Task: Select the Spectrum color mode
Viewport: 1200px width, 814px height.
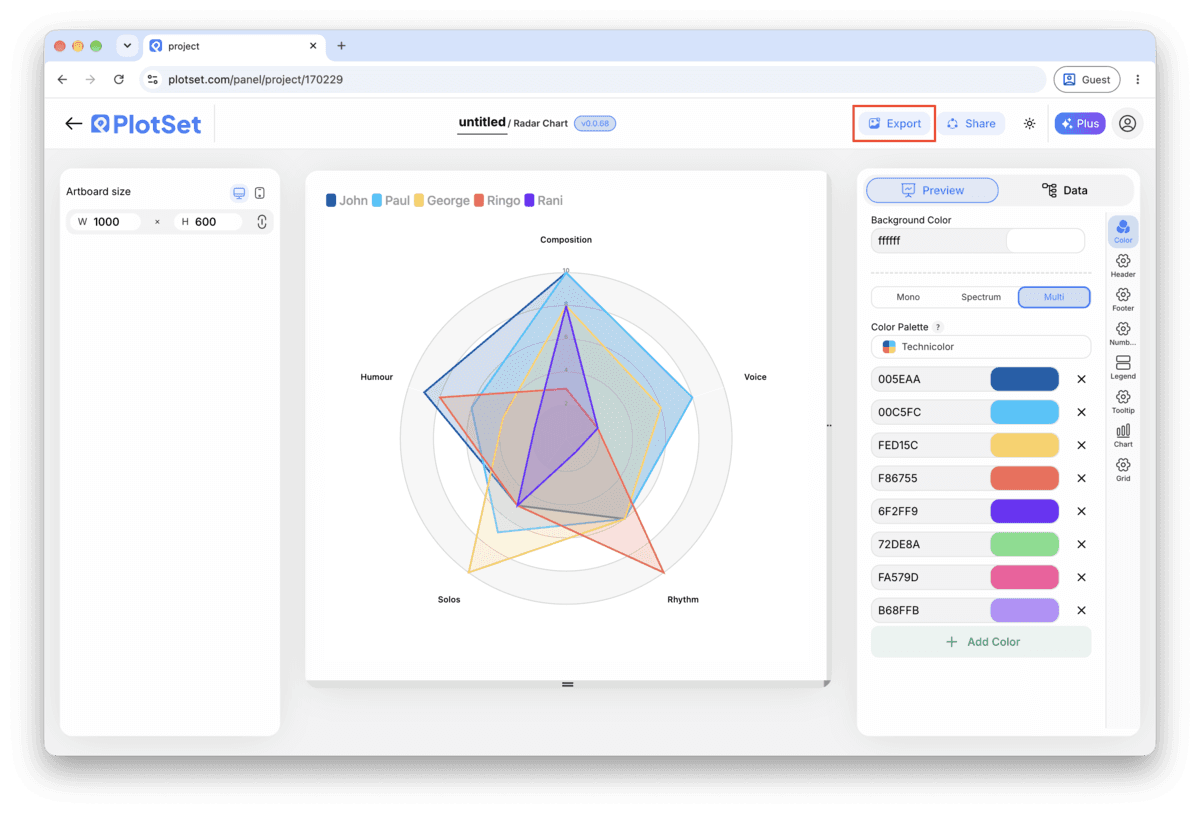Action: tap(981, 297)
